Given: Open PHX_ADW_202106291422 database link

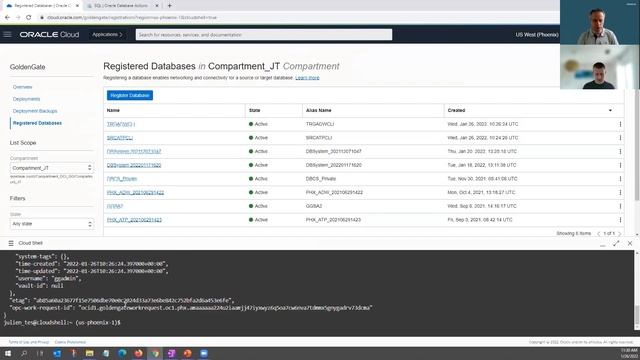Looking at the screenshot, I should (x=136, y=192).
